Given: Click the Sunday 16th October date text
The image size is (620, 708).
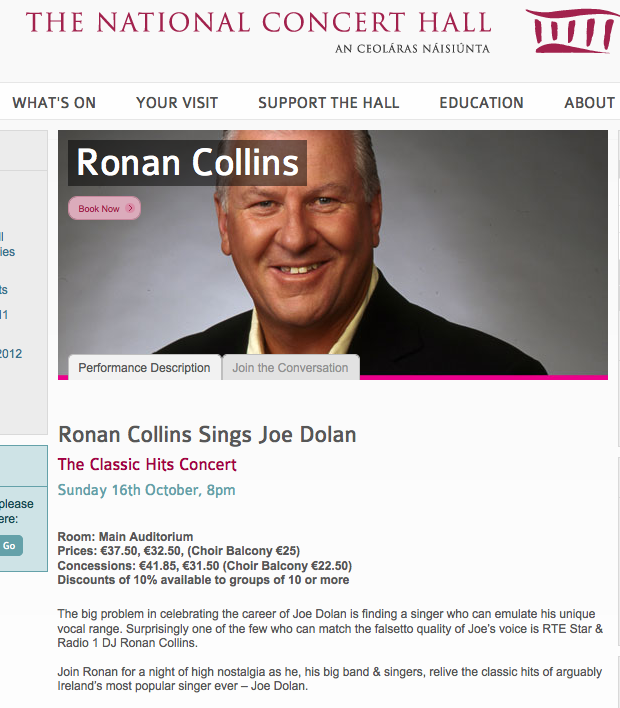Looking at the screenshot, I should (x=146, y=490).
